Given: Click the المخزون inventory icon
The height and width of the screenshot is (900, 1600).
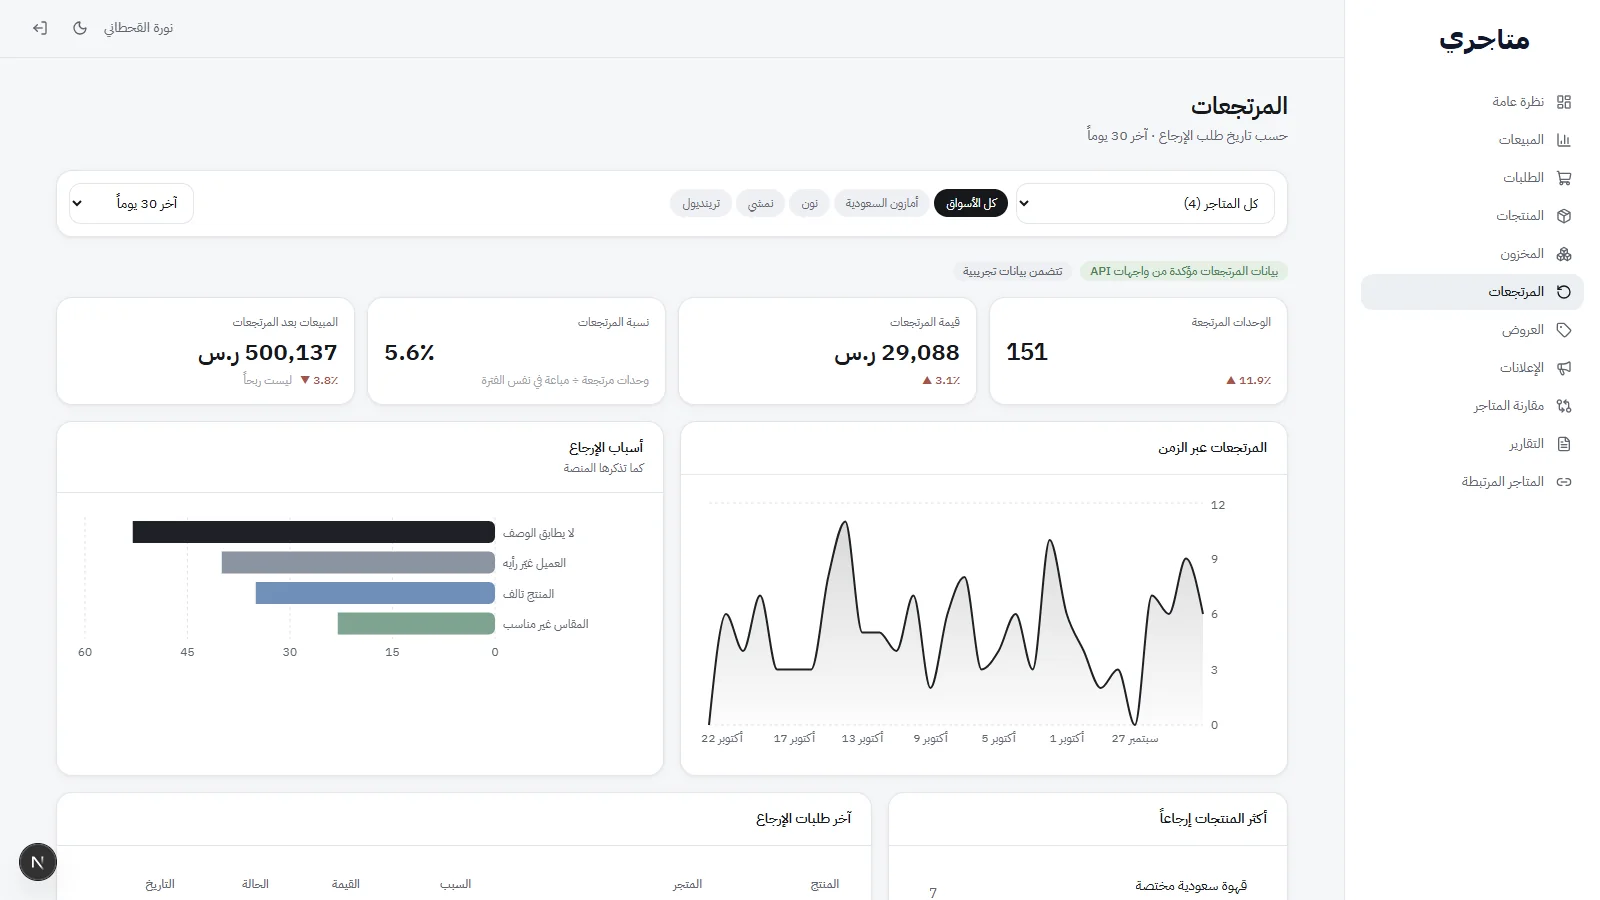Looking at the screenshot, I should click(1564, 254).
